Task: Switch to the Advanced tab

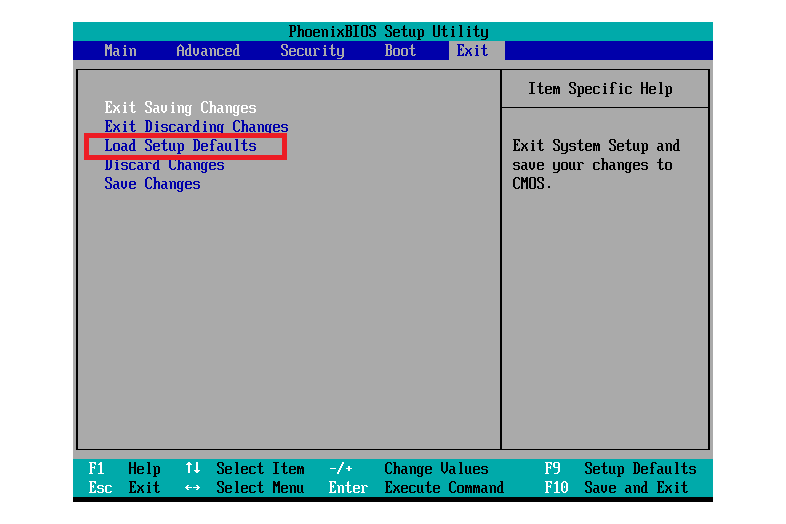Action: pos(208,51)
